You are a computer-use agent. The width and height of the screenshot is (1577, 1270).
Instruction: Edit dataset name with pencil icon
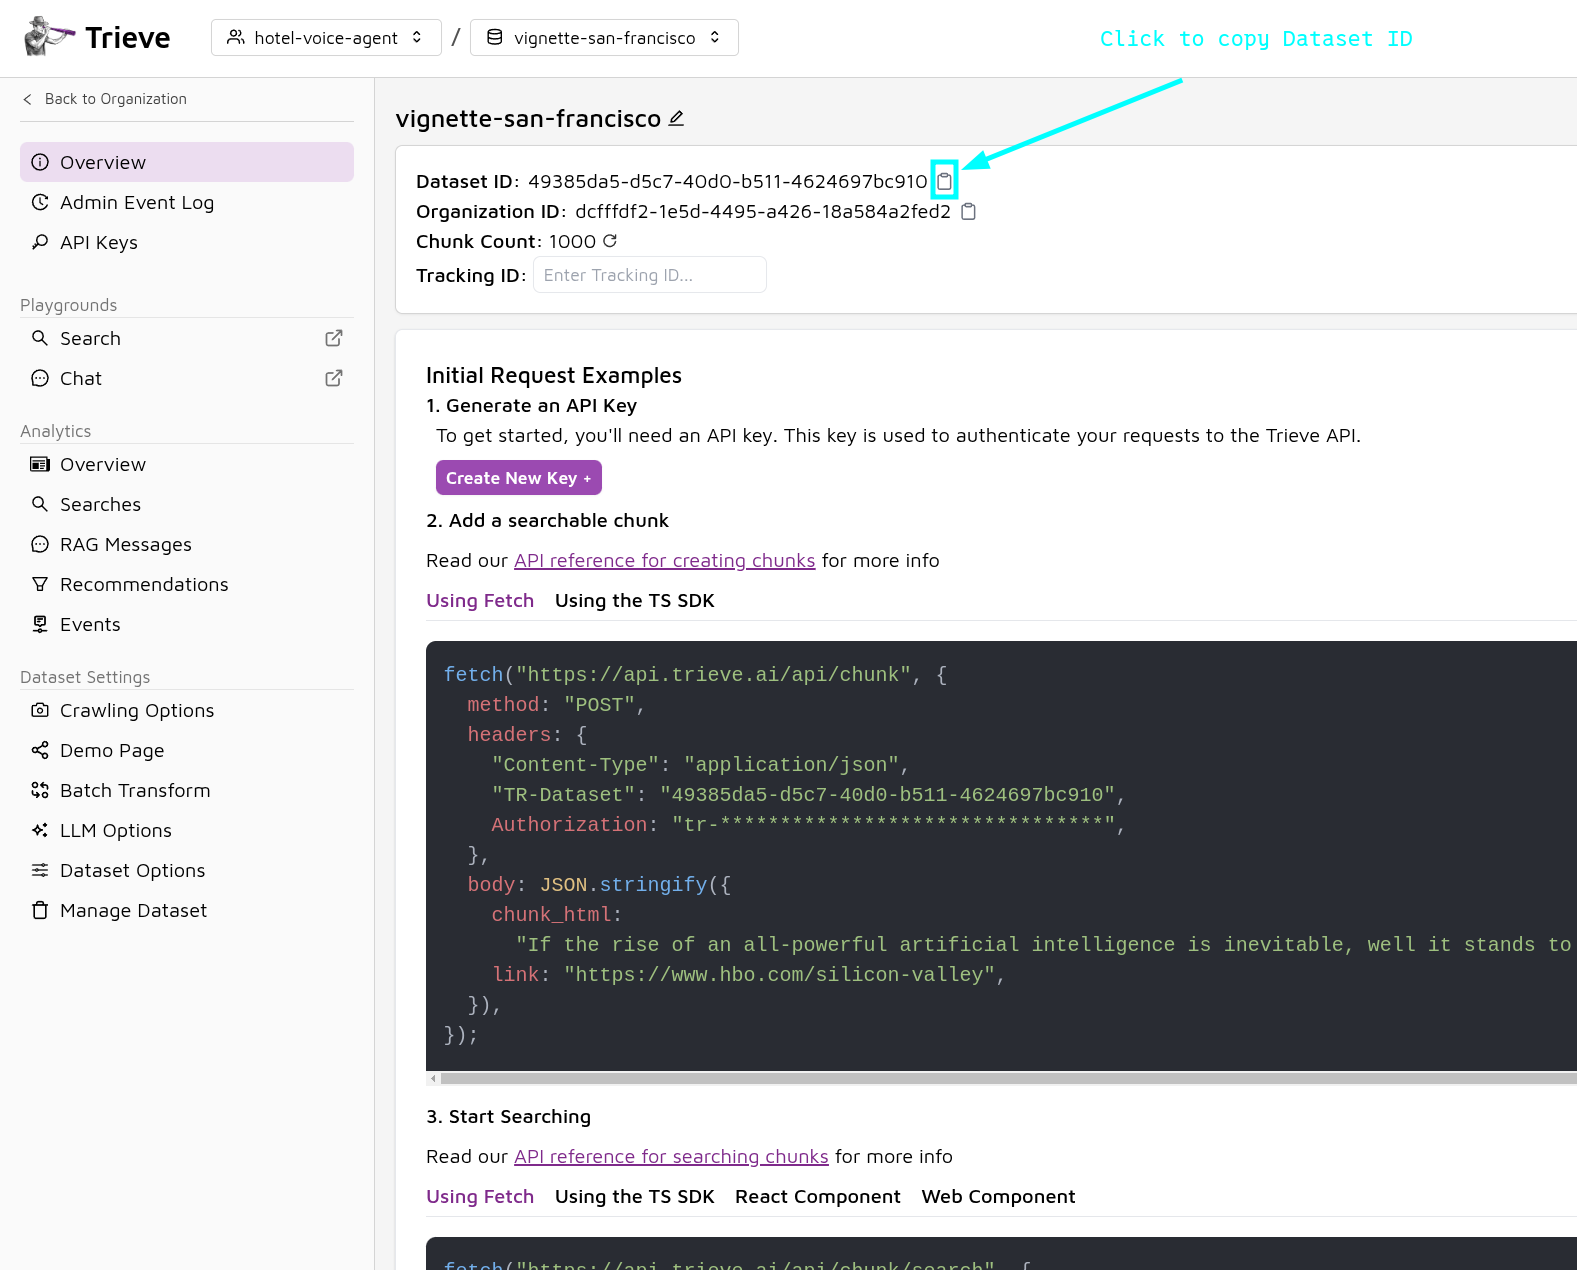(677, 118)
